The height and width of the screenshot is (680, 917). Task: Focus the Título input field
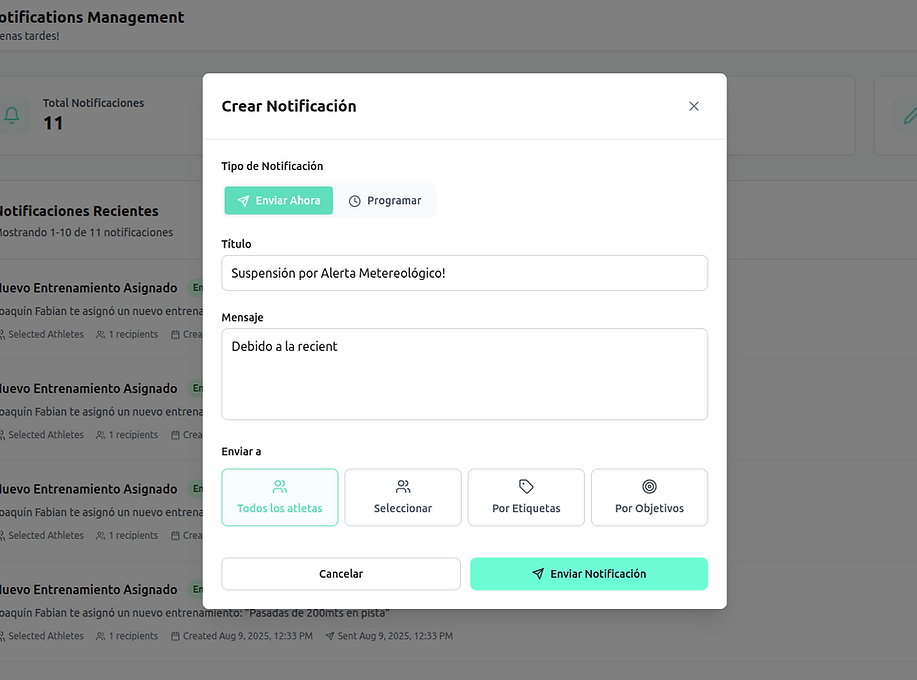[464, 273]
